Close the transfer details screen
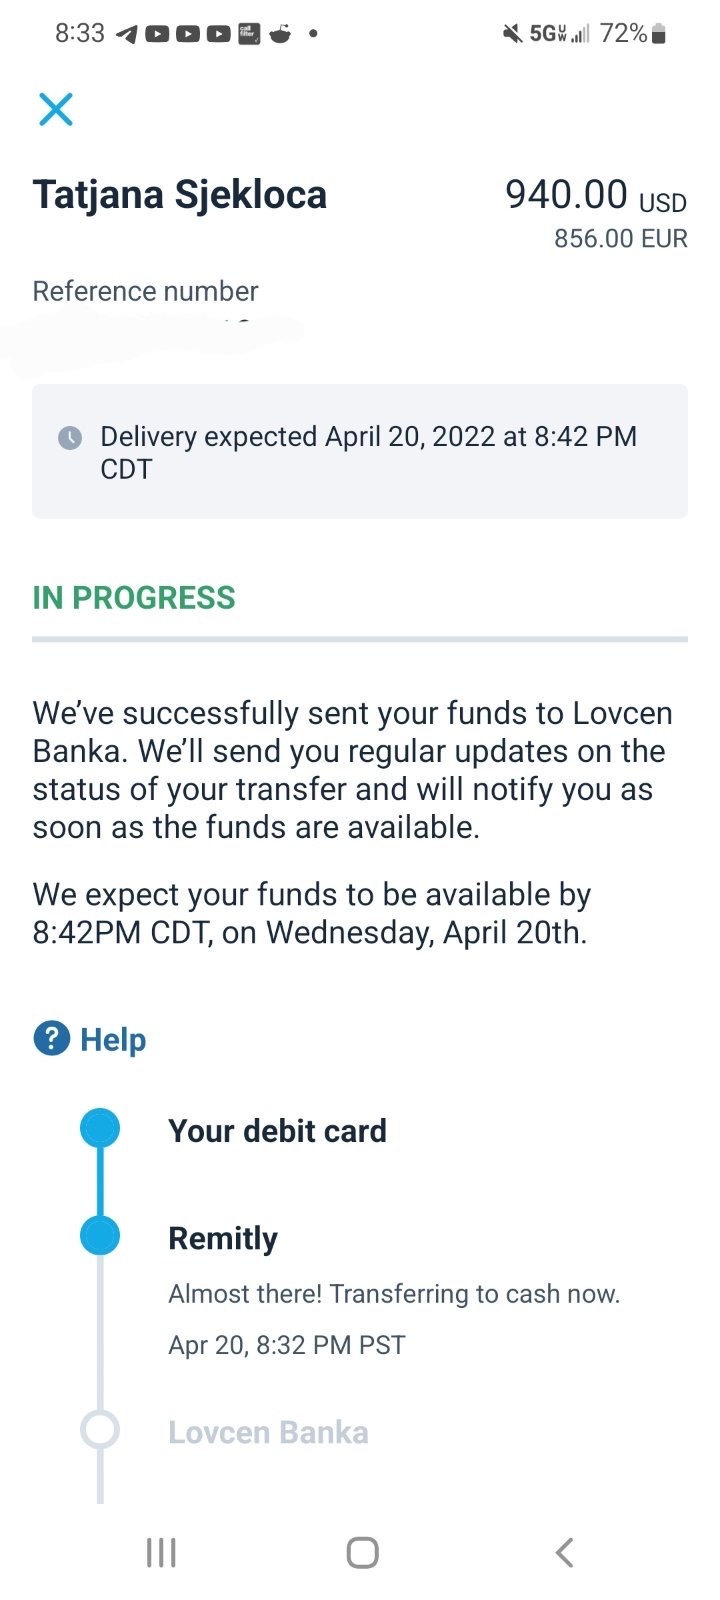The image size is (720, 1600). point(56,109)
